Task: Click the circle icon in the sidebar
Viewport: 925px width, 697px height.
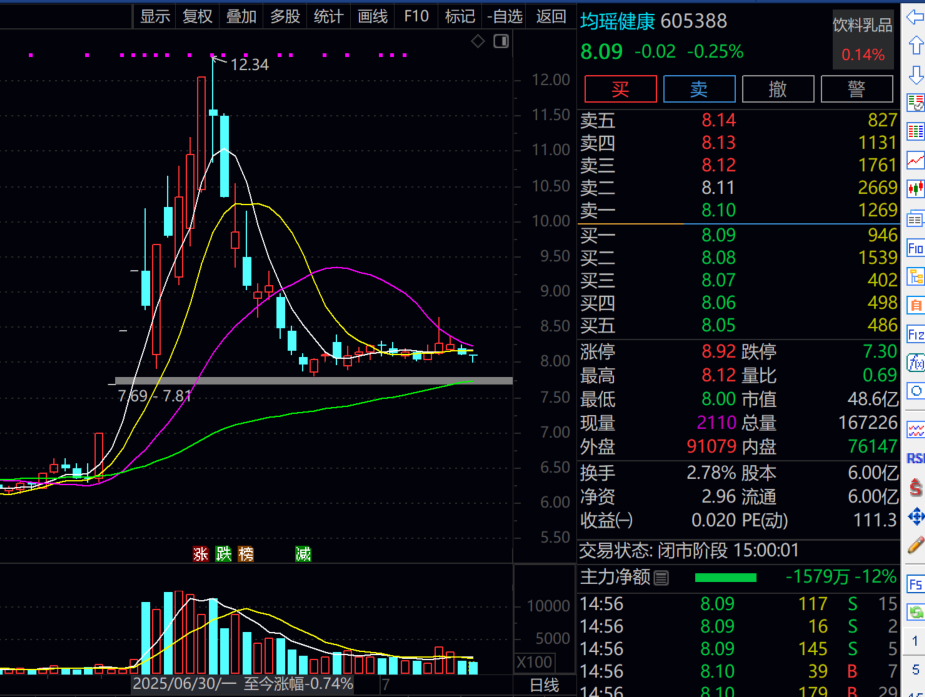Action: [916, 390]
